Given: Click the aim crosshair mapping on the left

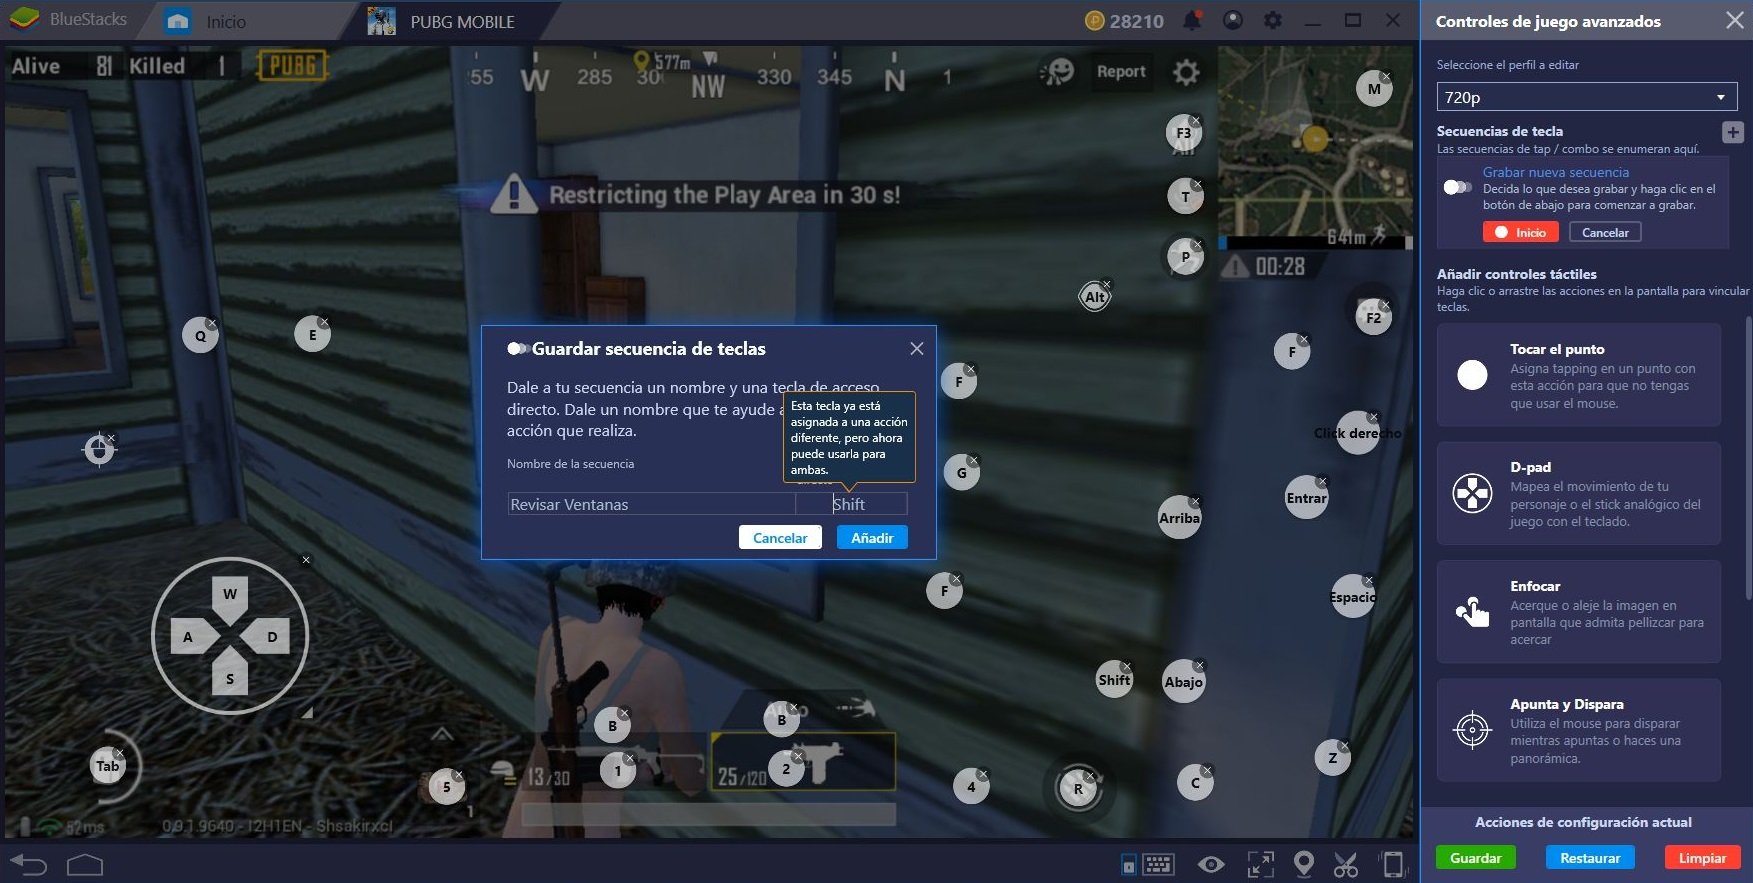Looking at the screenshot, I should click(98, 450).
